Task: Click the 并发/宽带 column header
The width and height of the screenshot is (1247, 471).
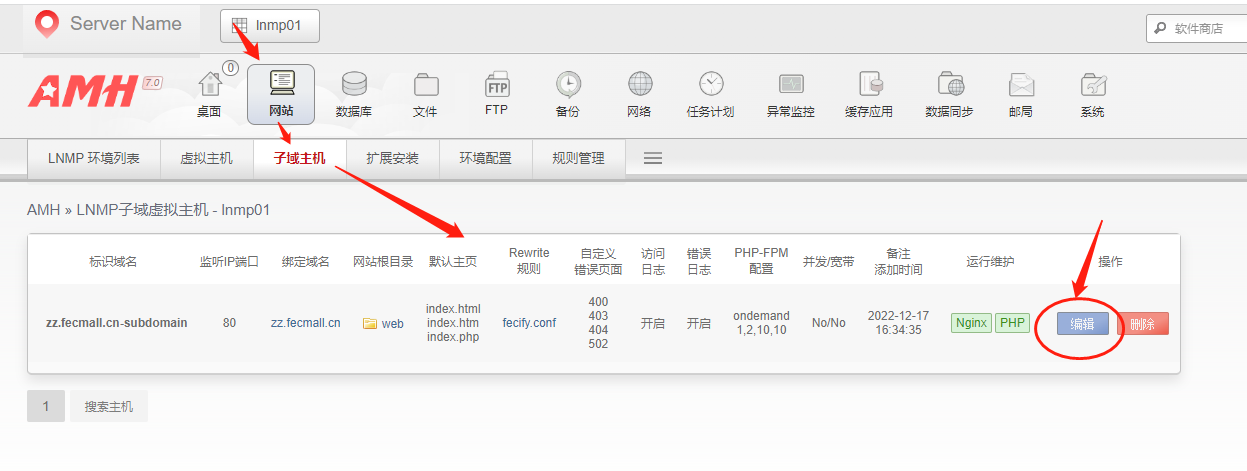Action: tap(829, 261)
